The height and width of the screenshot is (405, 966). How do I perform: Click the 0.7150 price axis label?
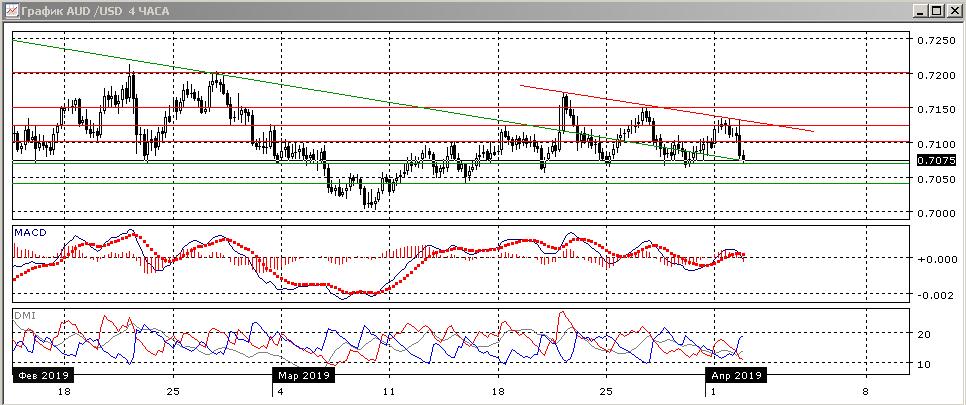tap(935, 110)
